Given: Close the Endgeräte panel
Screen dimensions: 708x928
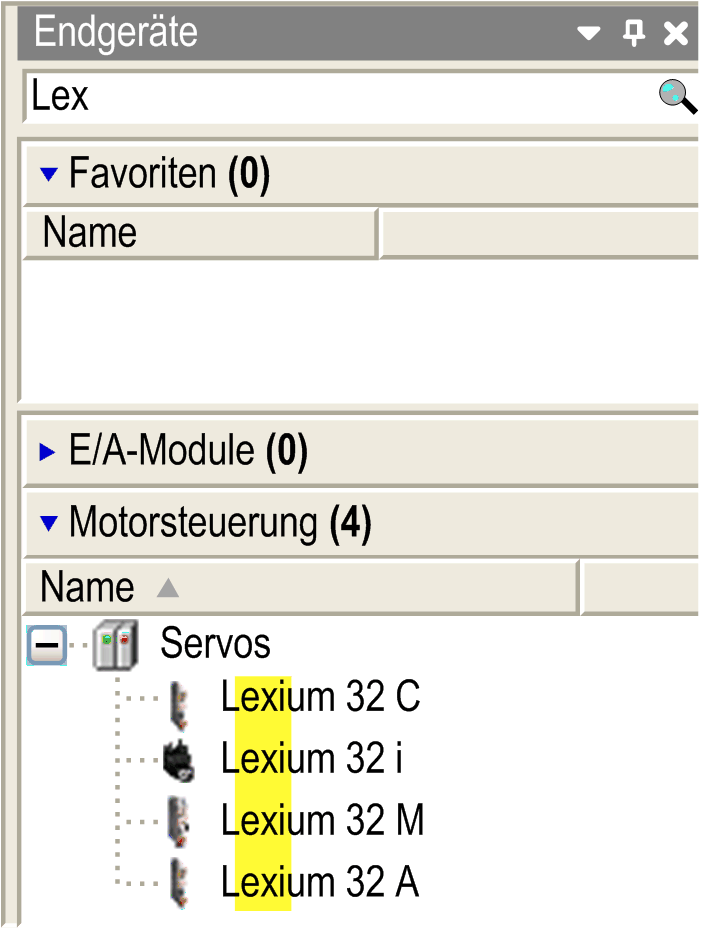Looking at the screenshot, I should (675, 33).
